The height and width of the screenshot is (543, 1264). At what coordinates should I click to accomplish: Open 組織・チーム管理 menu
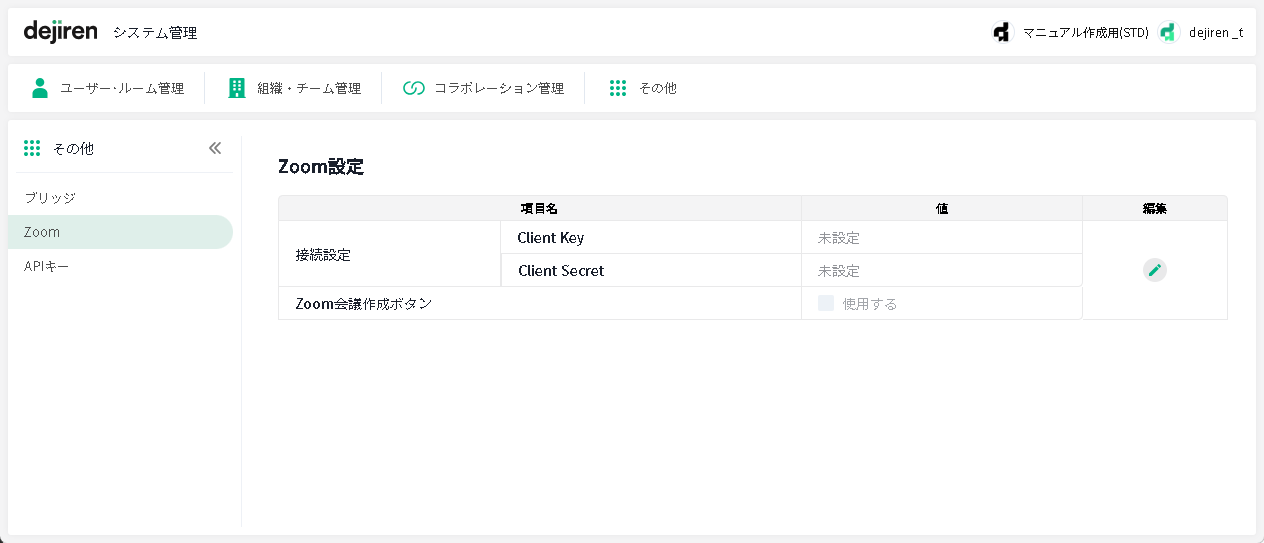(x=309, y=88)
